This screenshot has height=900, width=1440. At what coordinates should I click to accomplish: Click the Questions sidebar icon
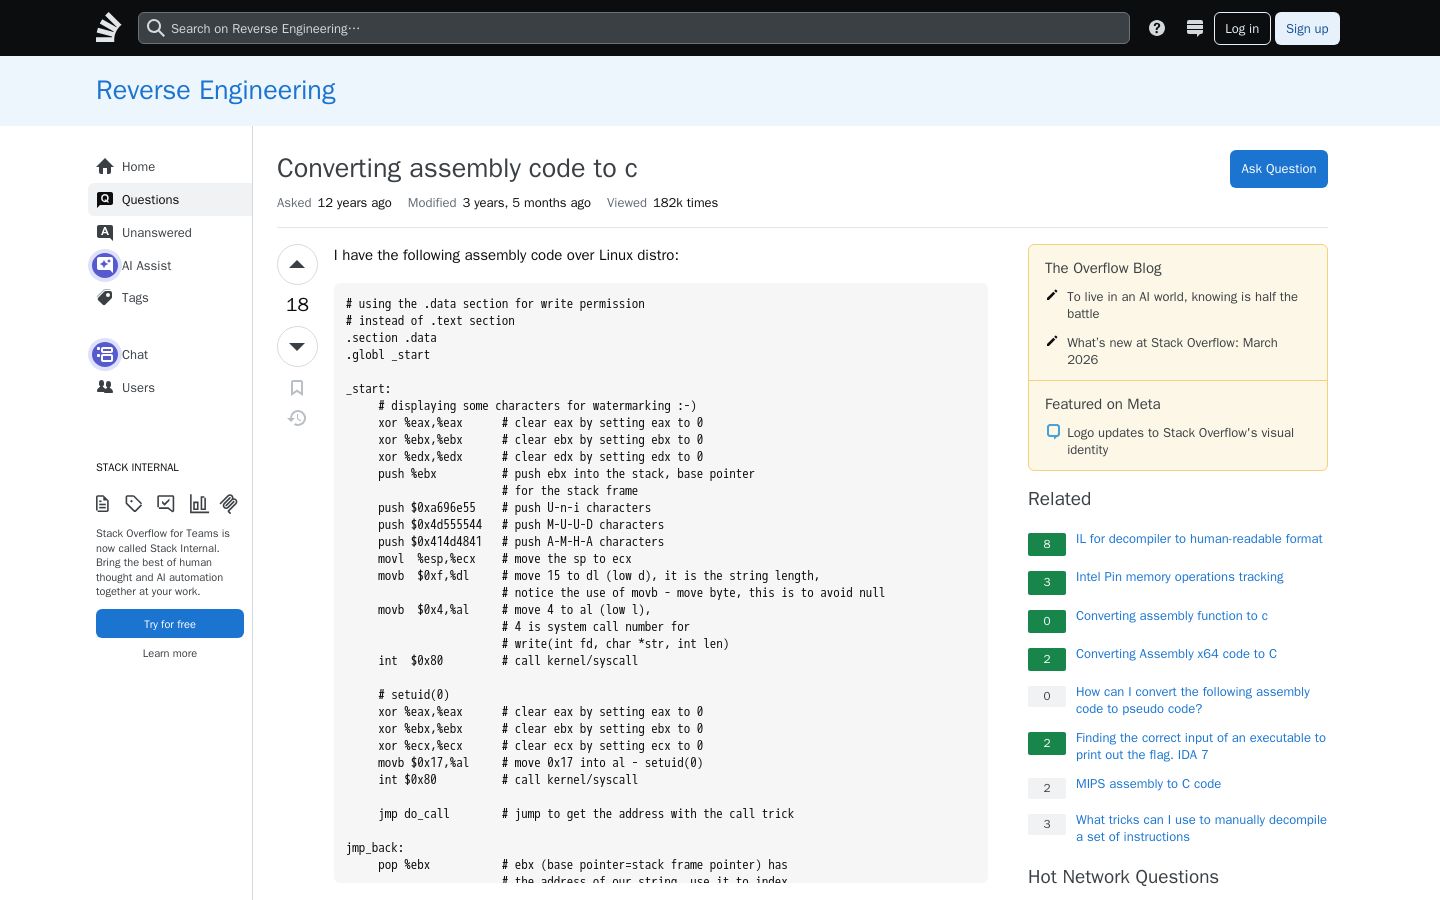tap(105, 199)
